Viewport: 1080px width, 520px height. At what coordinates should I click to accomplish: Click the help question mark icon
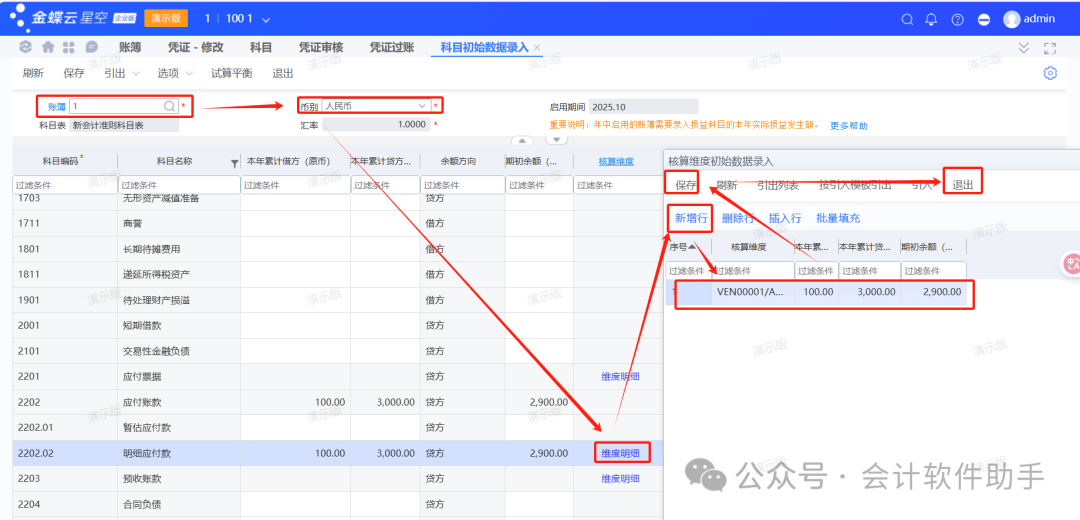(x=957, y=19)
